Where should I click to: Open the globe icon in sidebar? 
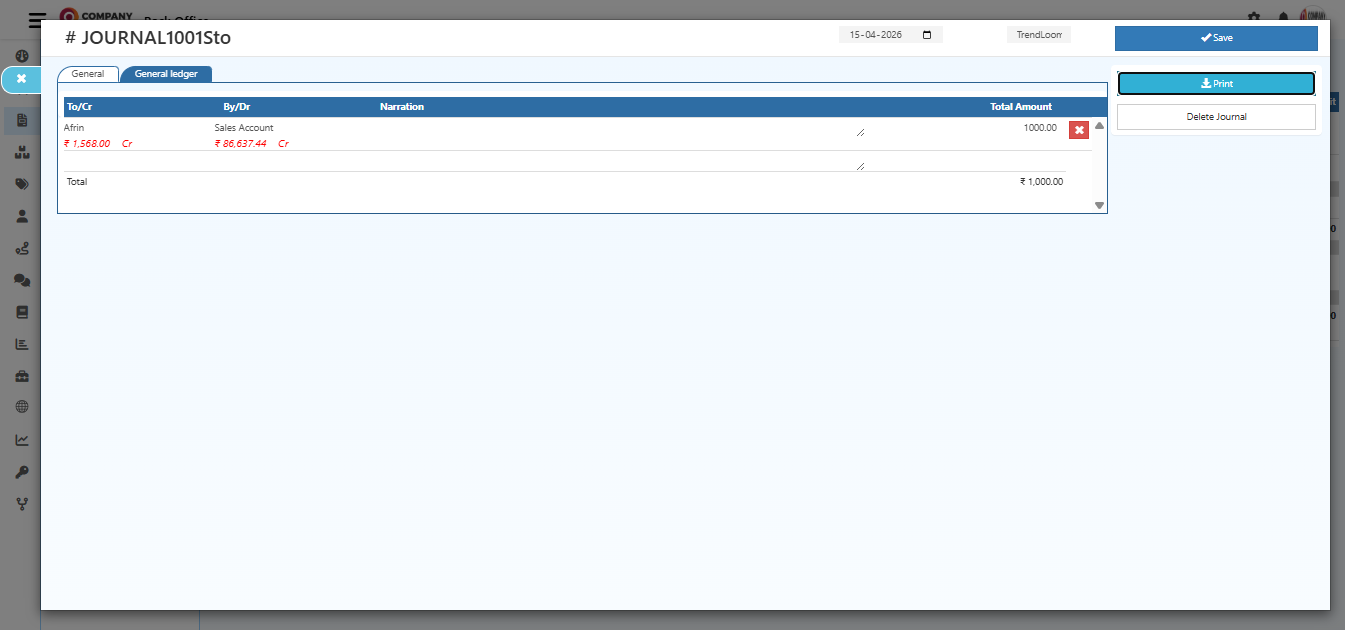click(x=21, y=407)
